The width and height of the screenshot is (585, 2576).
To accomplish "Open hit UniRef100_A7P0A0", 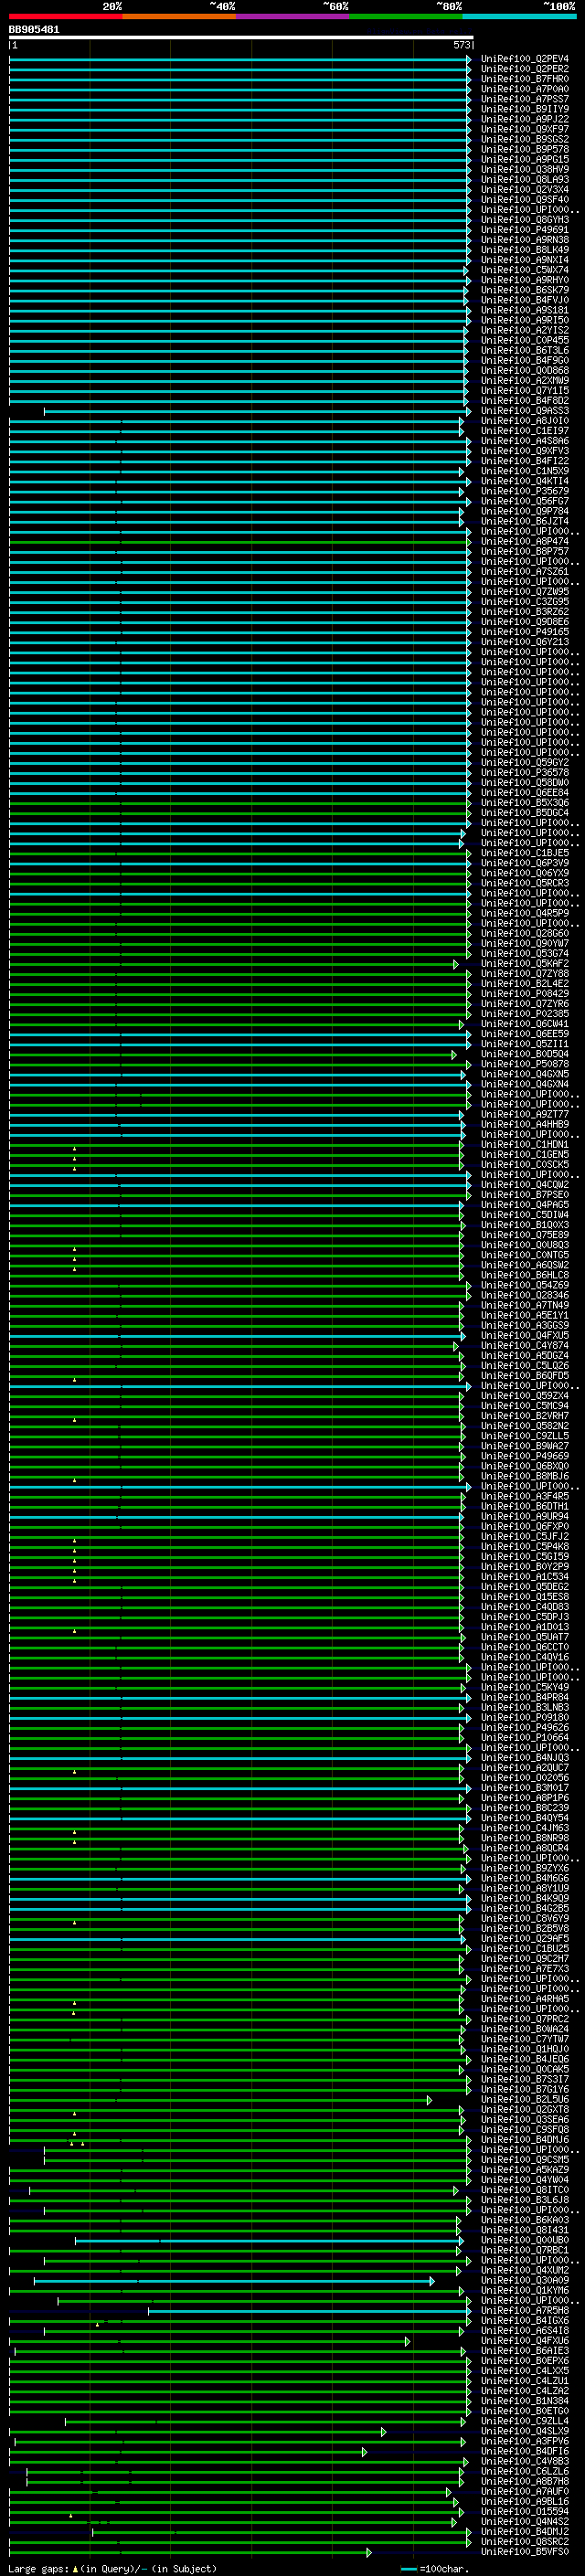I will coord(525,89).
